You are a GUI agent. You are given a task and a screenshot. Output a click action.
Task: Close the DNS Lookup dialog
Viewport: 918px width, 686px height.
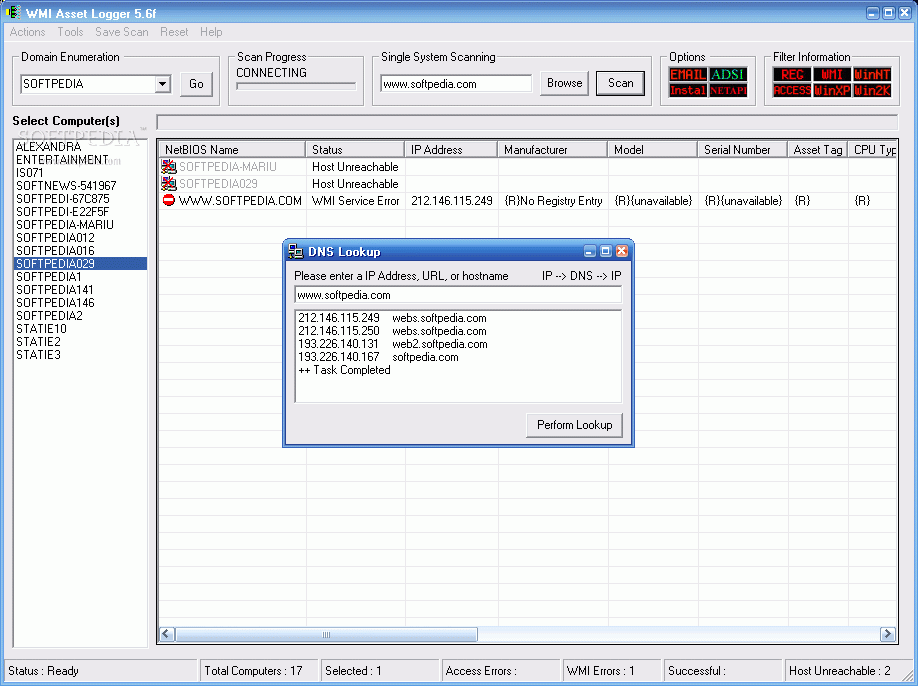click(622, 251)
